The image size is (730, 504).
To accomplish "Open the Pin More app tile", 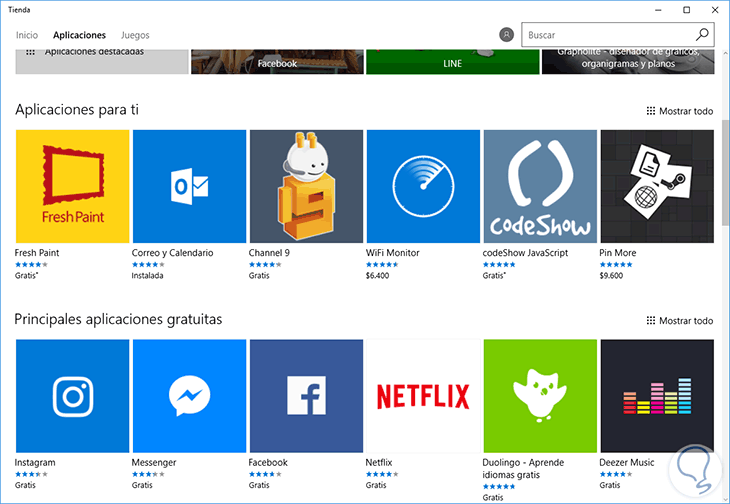I will [x=657, y=186].
